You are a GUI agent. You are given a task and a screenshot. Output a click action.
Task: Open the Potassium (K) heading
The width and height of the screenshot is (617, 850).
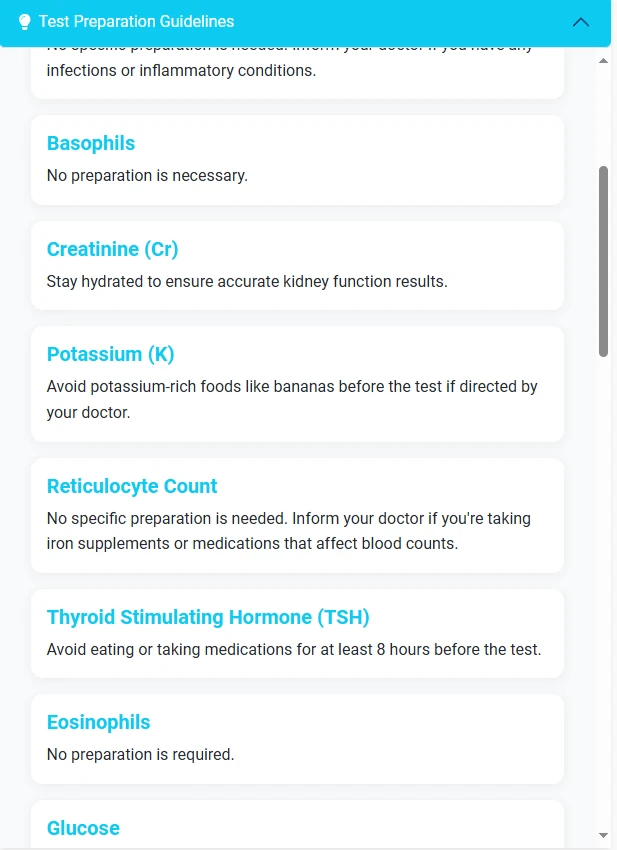111,355
